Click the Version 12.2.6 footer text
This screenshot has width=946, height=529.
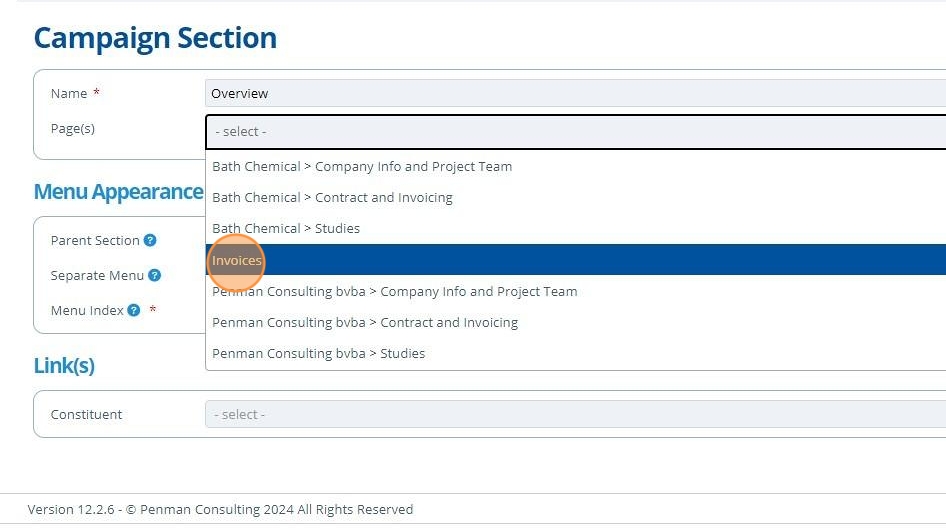(x=220, y=510)
